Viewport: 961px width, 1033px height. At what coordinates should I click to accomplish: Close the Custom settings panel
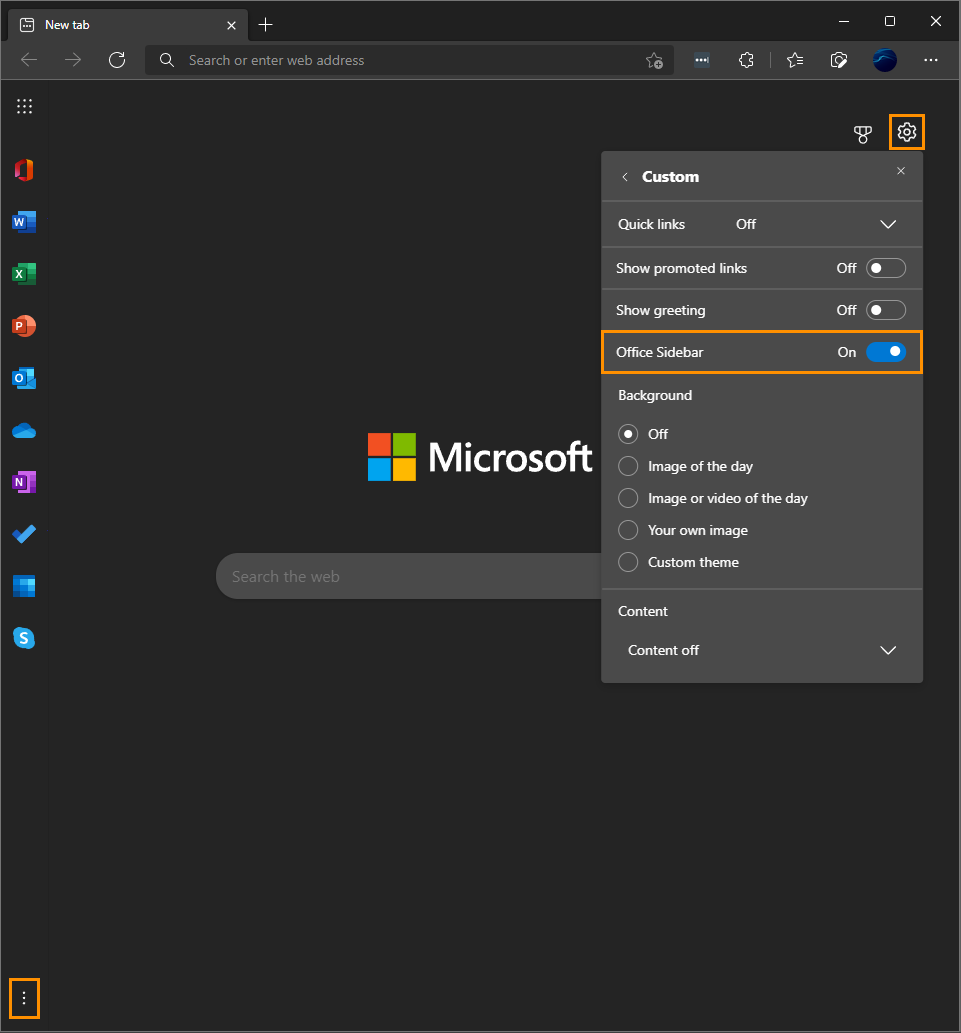click(901, 171)
